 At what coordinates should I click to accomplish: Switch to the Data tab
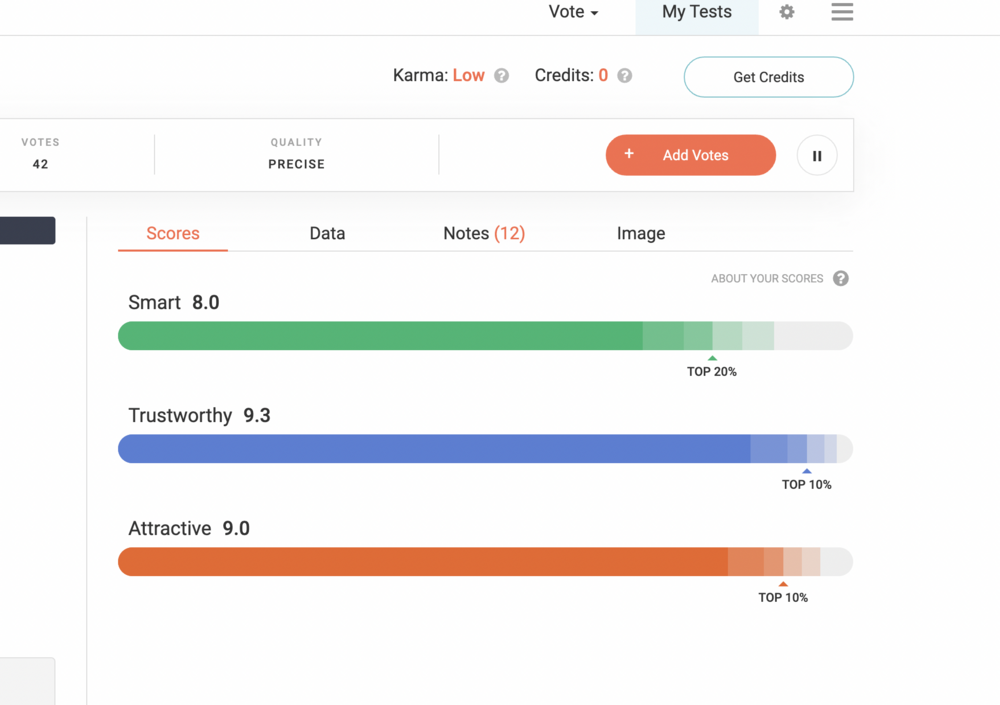pos(327,234)
